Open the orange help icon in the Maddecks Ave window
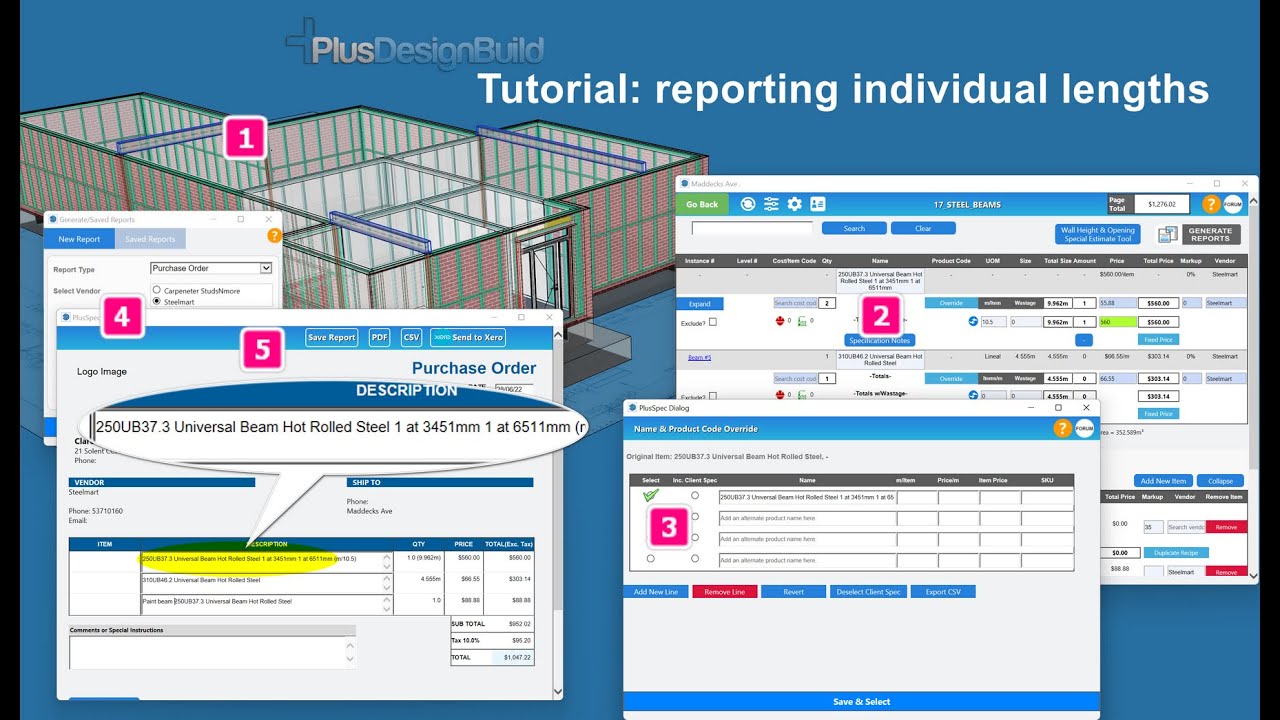 [x=1210, y=204]
